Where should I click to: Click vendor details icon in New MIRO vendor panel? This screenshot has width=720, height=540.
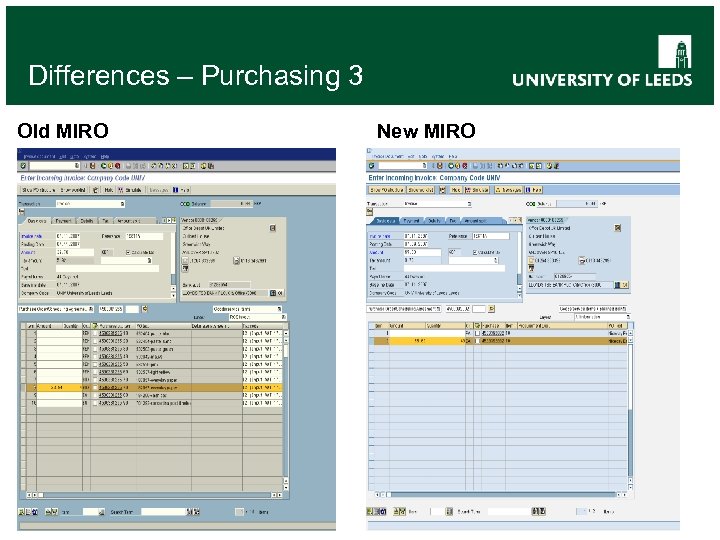coord(618,228)
